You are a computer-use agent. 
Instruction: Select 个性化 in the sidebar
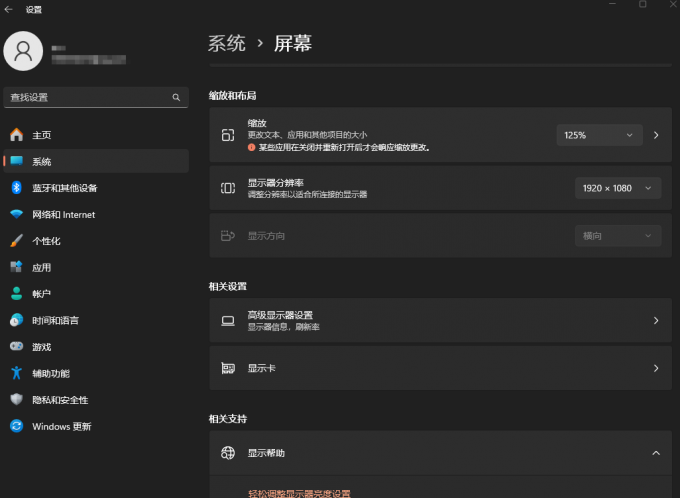96,240
